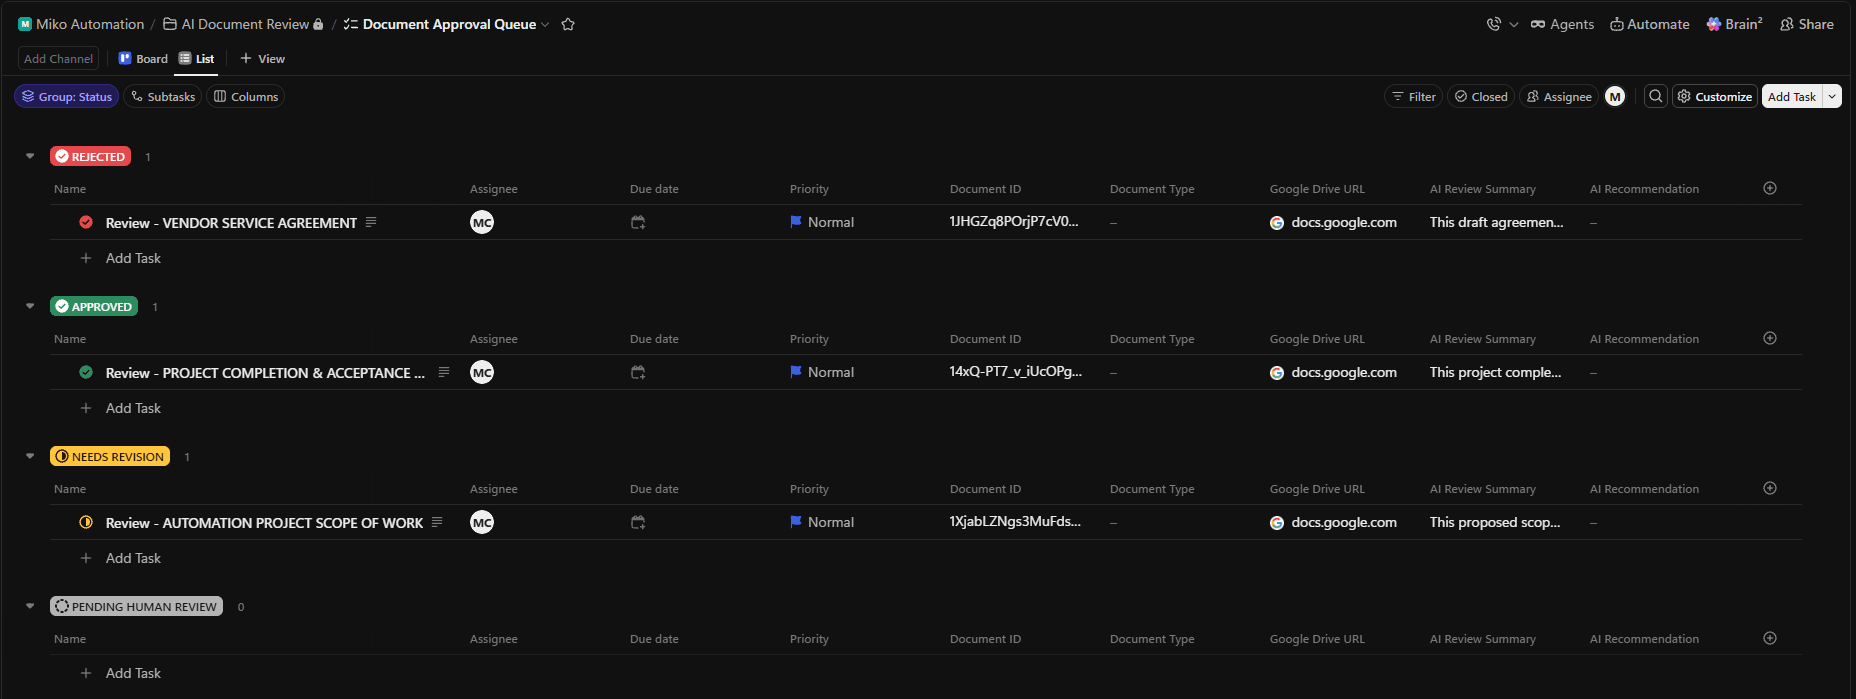Click priority flag of Automation Scope task
This screenshot has width=1856, height=699.
coord(796,522)
